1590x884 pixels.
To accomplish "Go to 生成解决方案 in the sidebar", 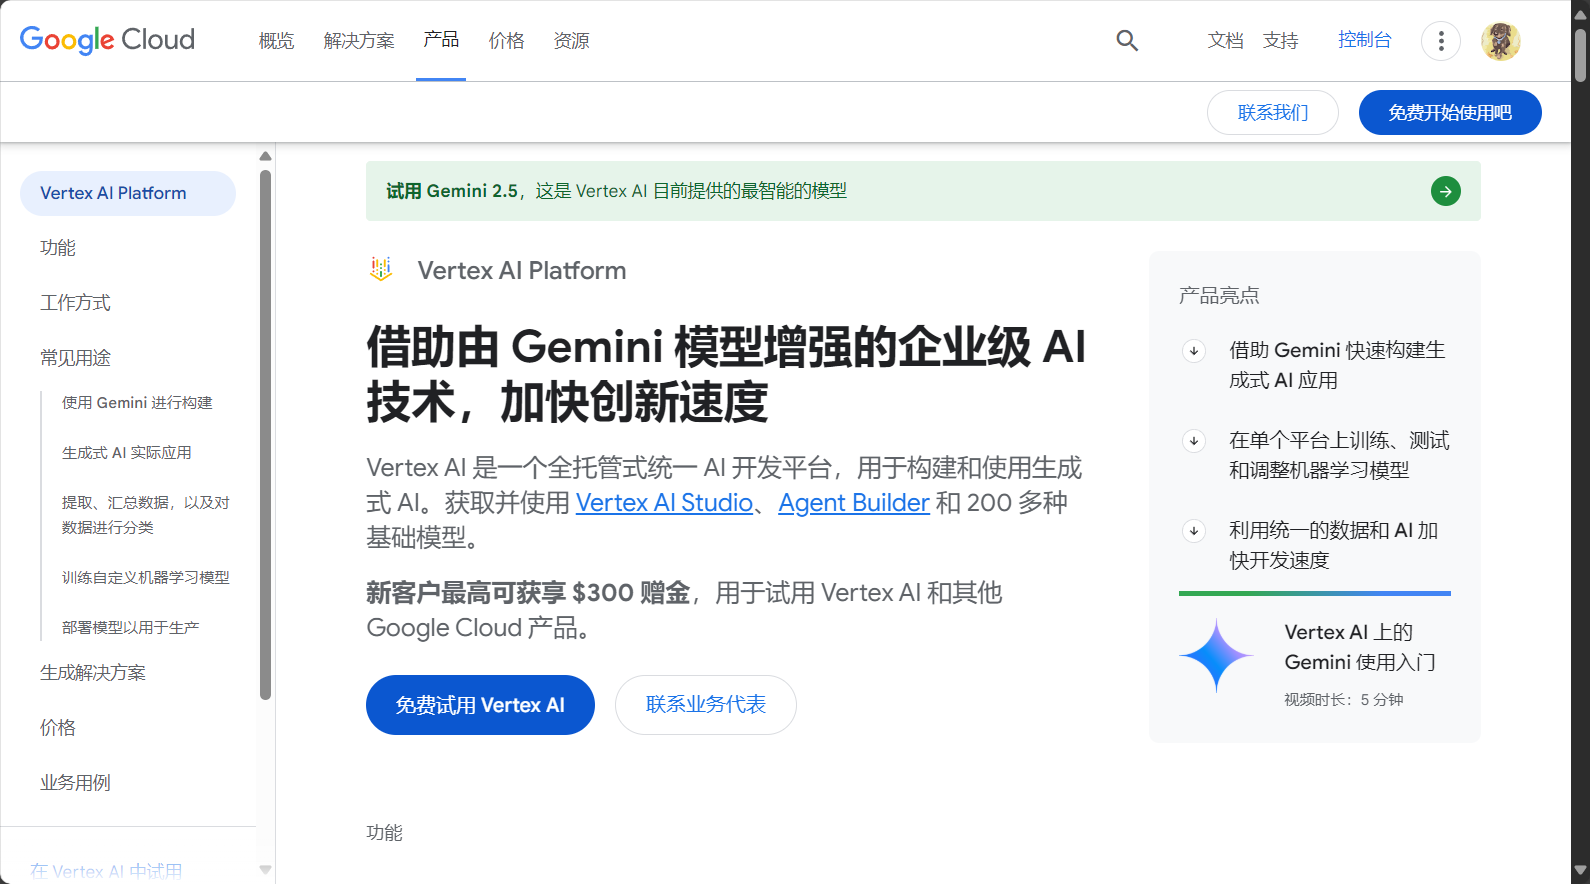I will point(93,673).
